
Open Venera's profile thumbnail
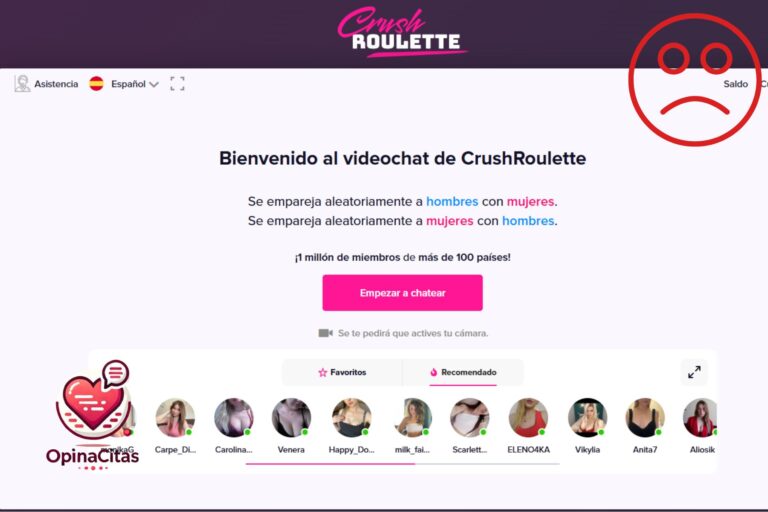coord(291,417)
